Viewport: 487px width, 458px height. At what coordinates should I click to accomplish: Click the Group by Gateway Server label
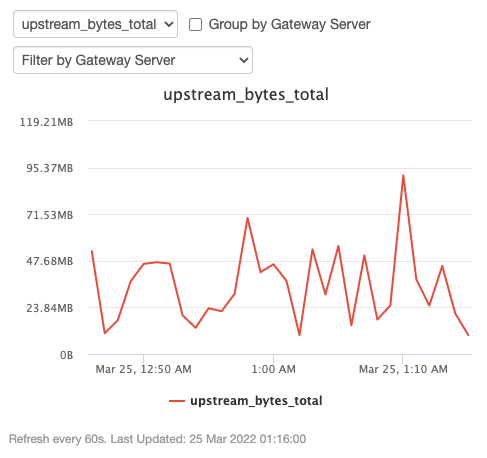tap(289, 24)
